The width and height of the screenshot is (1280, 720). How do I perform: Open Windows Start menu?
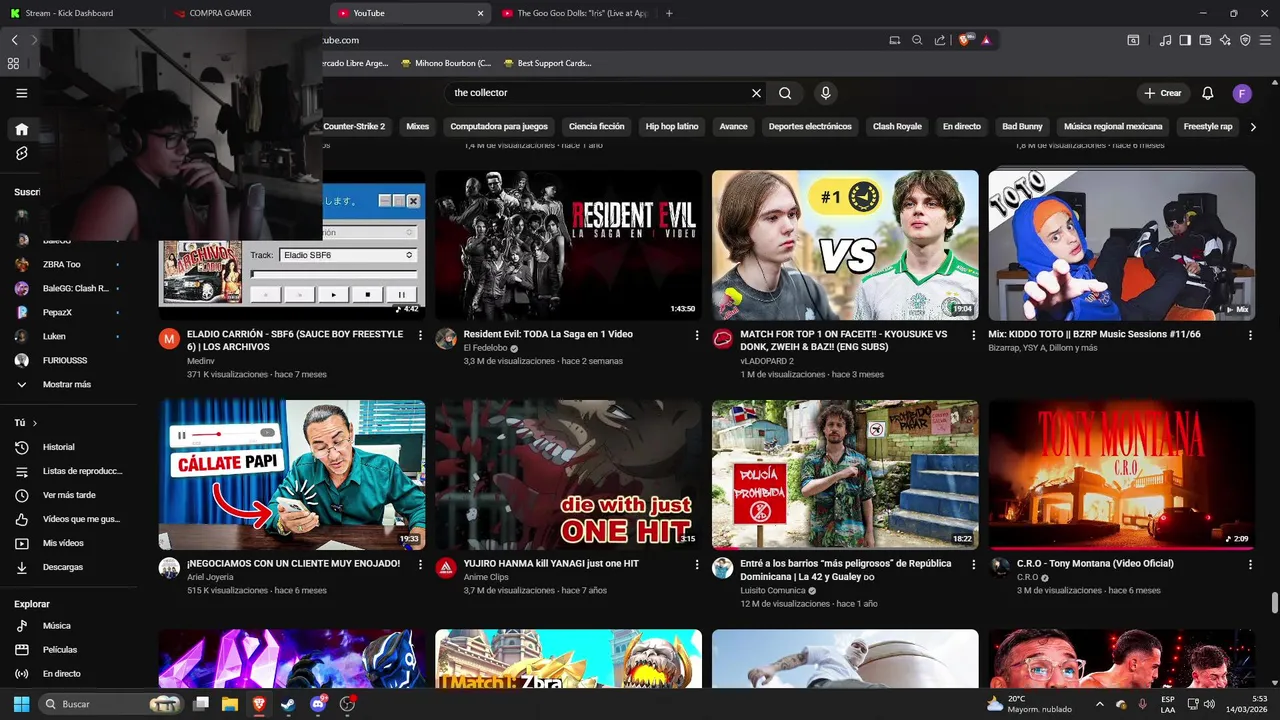click(x=21, y=704)
